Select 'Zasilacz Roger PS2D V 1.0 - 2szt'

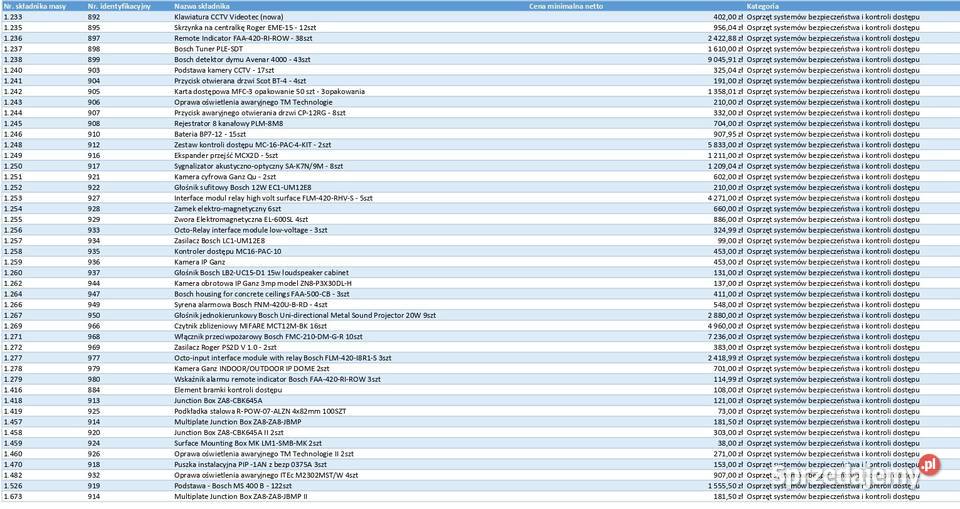coord(225,347)
